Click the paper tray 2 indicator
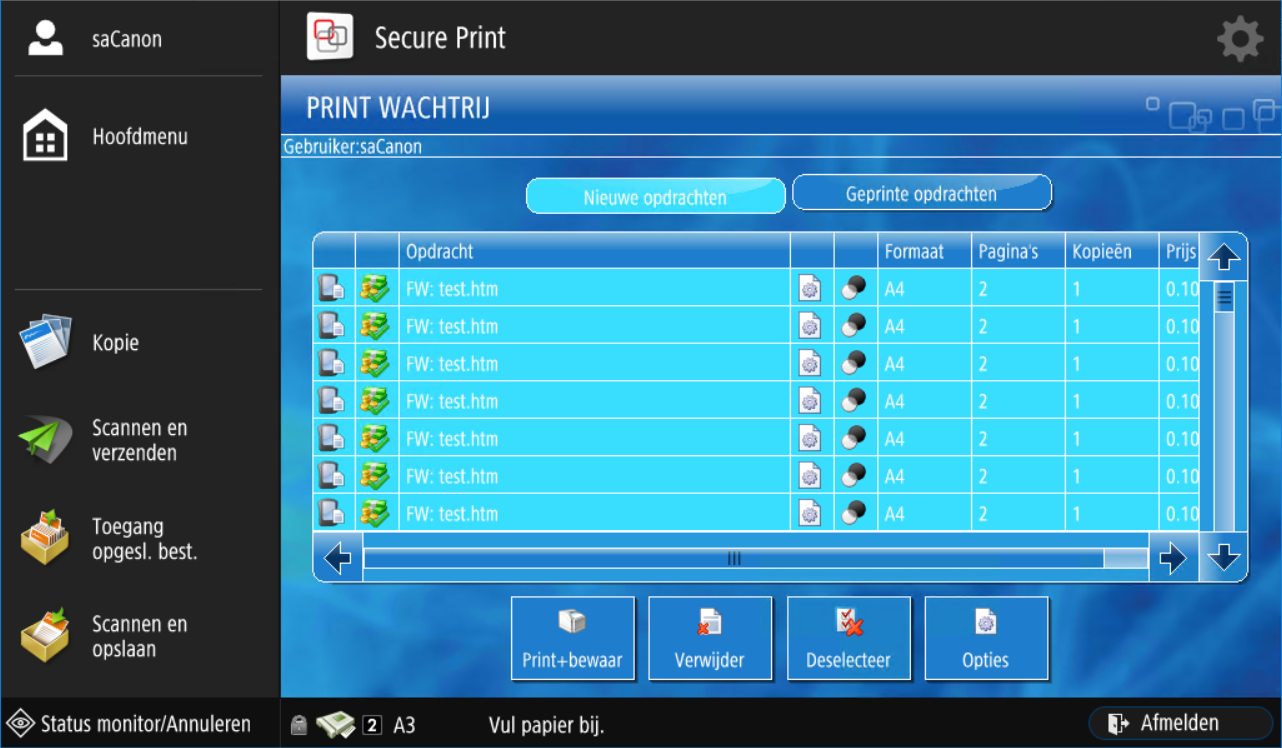 [372, 725]
